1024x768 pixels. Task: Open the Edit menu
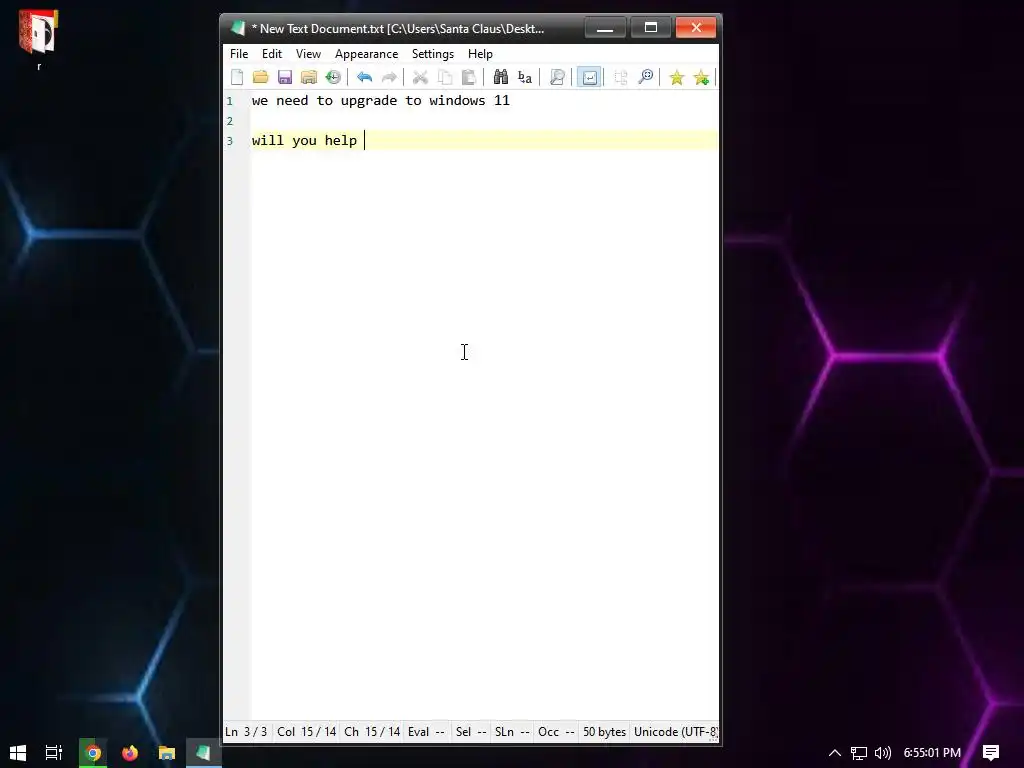click(x=272, y=54)
